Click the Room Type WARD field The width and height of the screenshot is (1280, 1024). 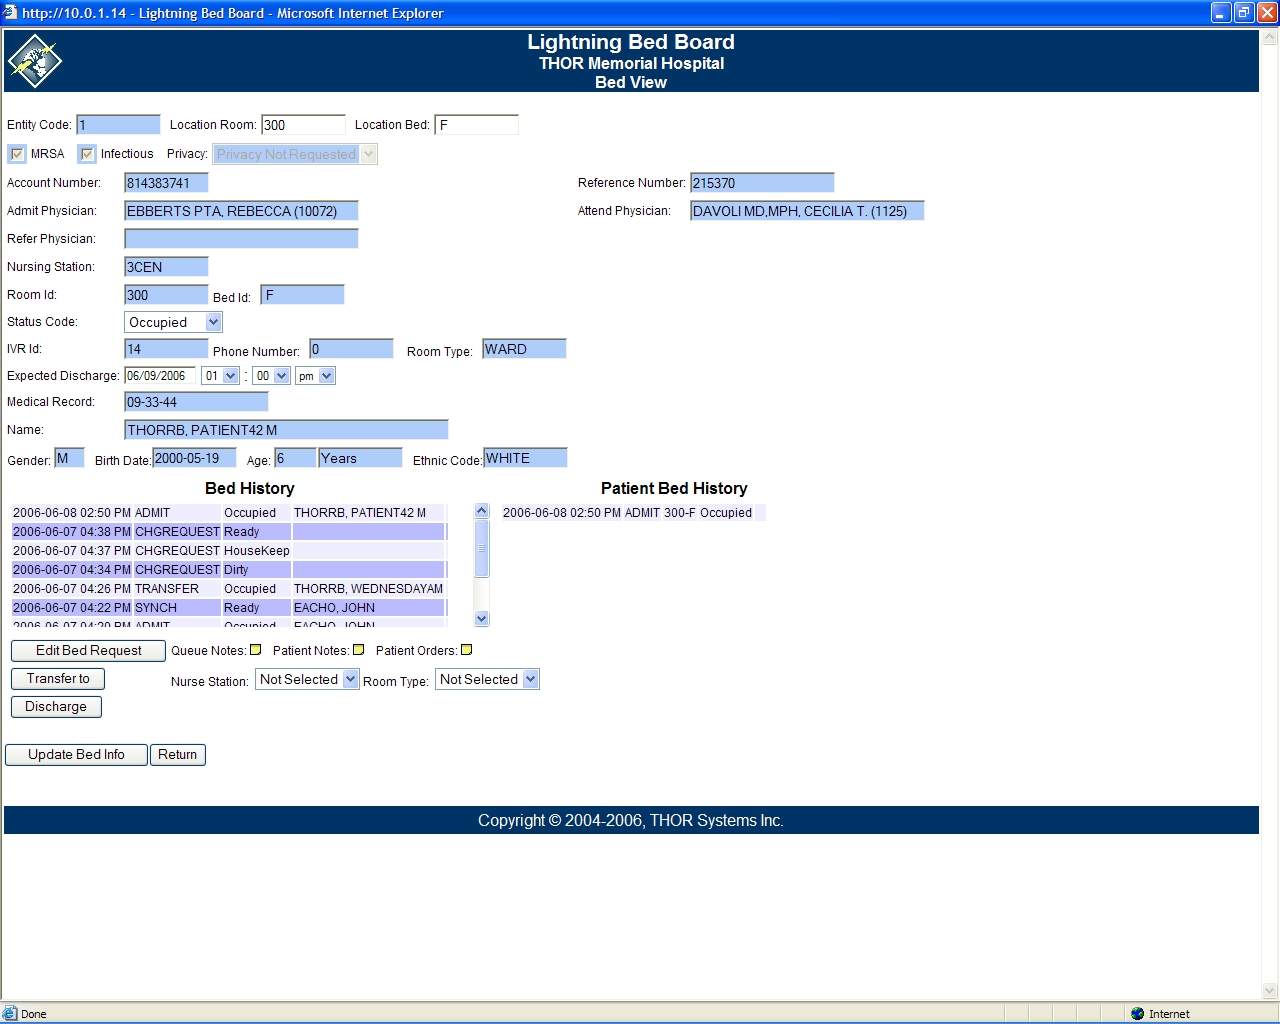524,349
